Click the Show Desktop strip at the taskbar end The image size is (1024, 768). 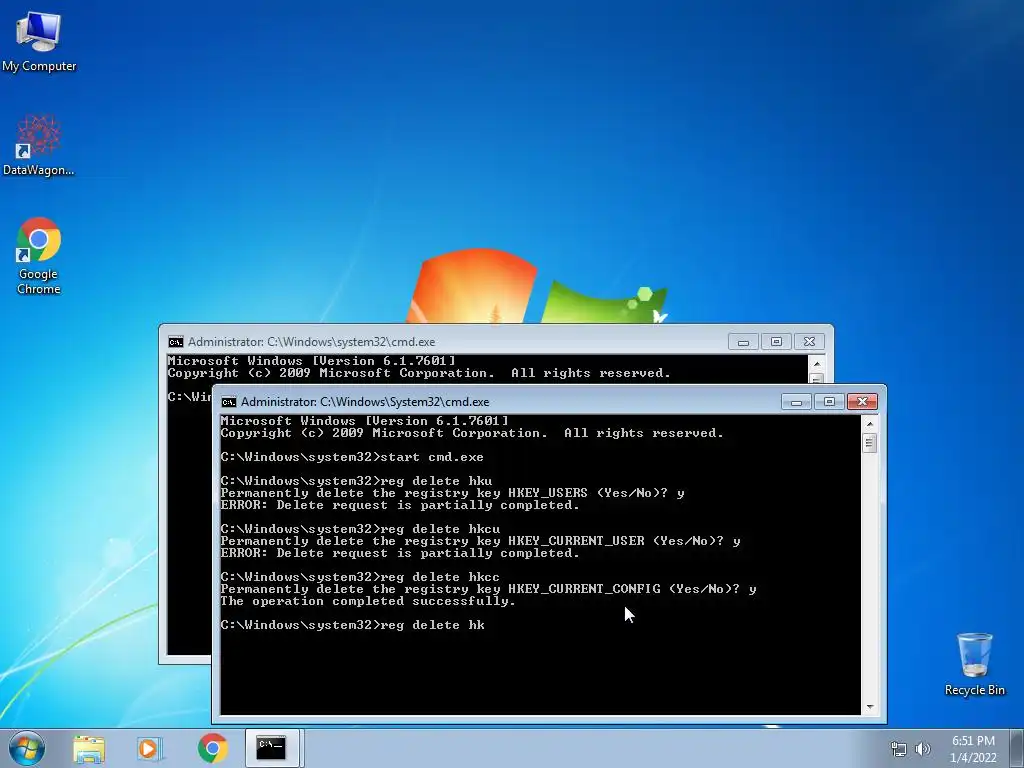1017,748
